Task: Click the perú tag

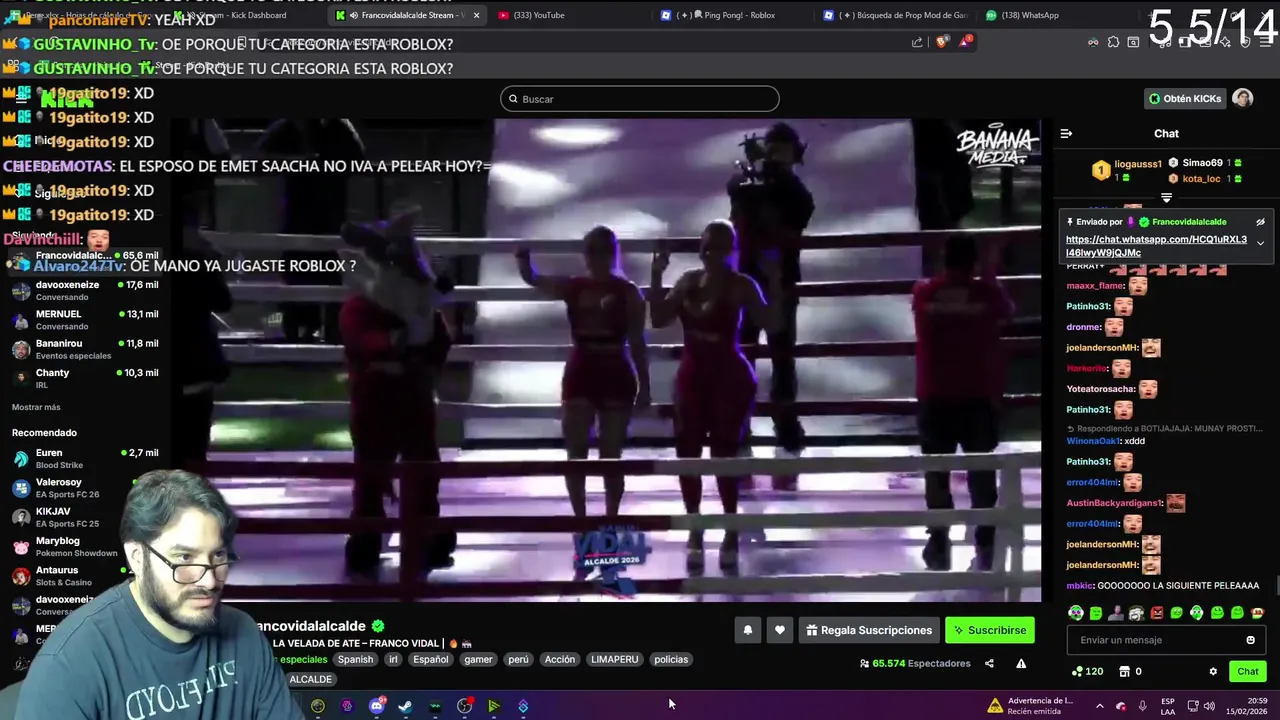Action: point(518,659)
